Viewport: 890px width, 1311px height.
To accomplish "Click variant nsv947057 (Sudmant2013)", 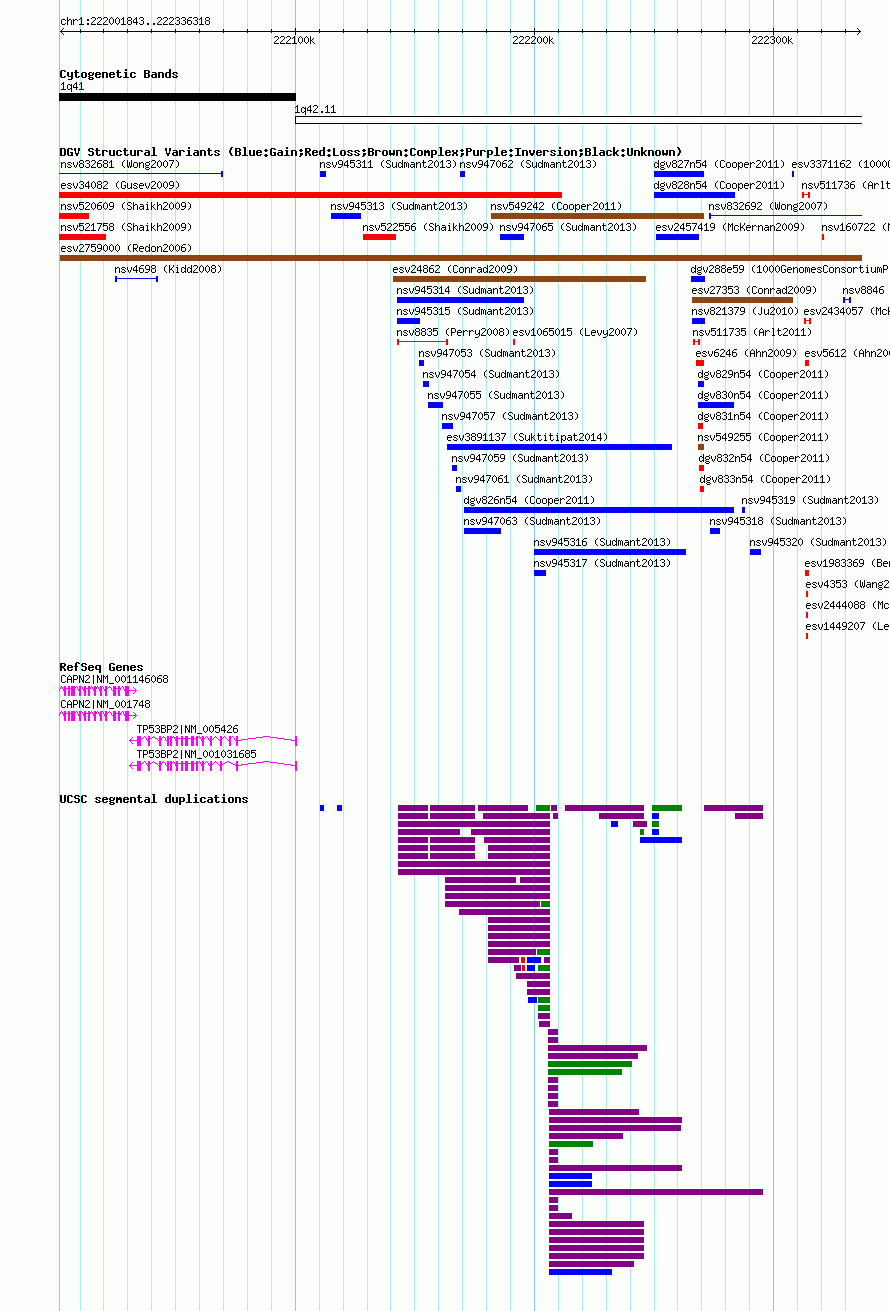I will [x=510, y=416].
